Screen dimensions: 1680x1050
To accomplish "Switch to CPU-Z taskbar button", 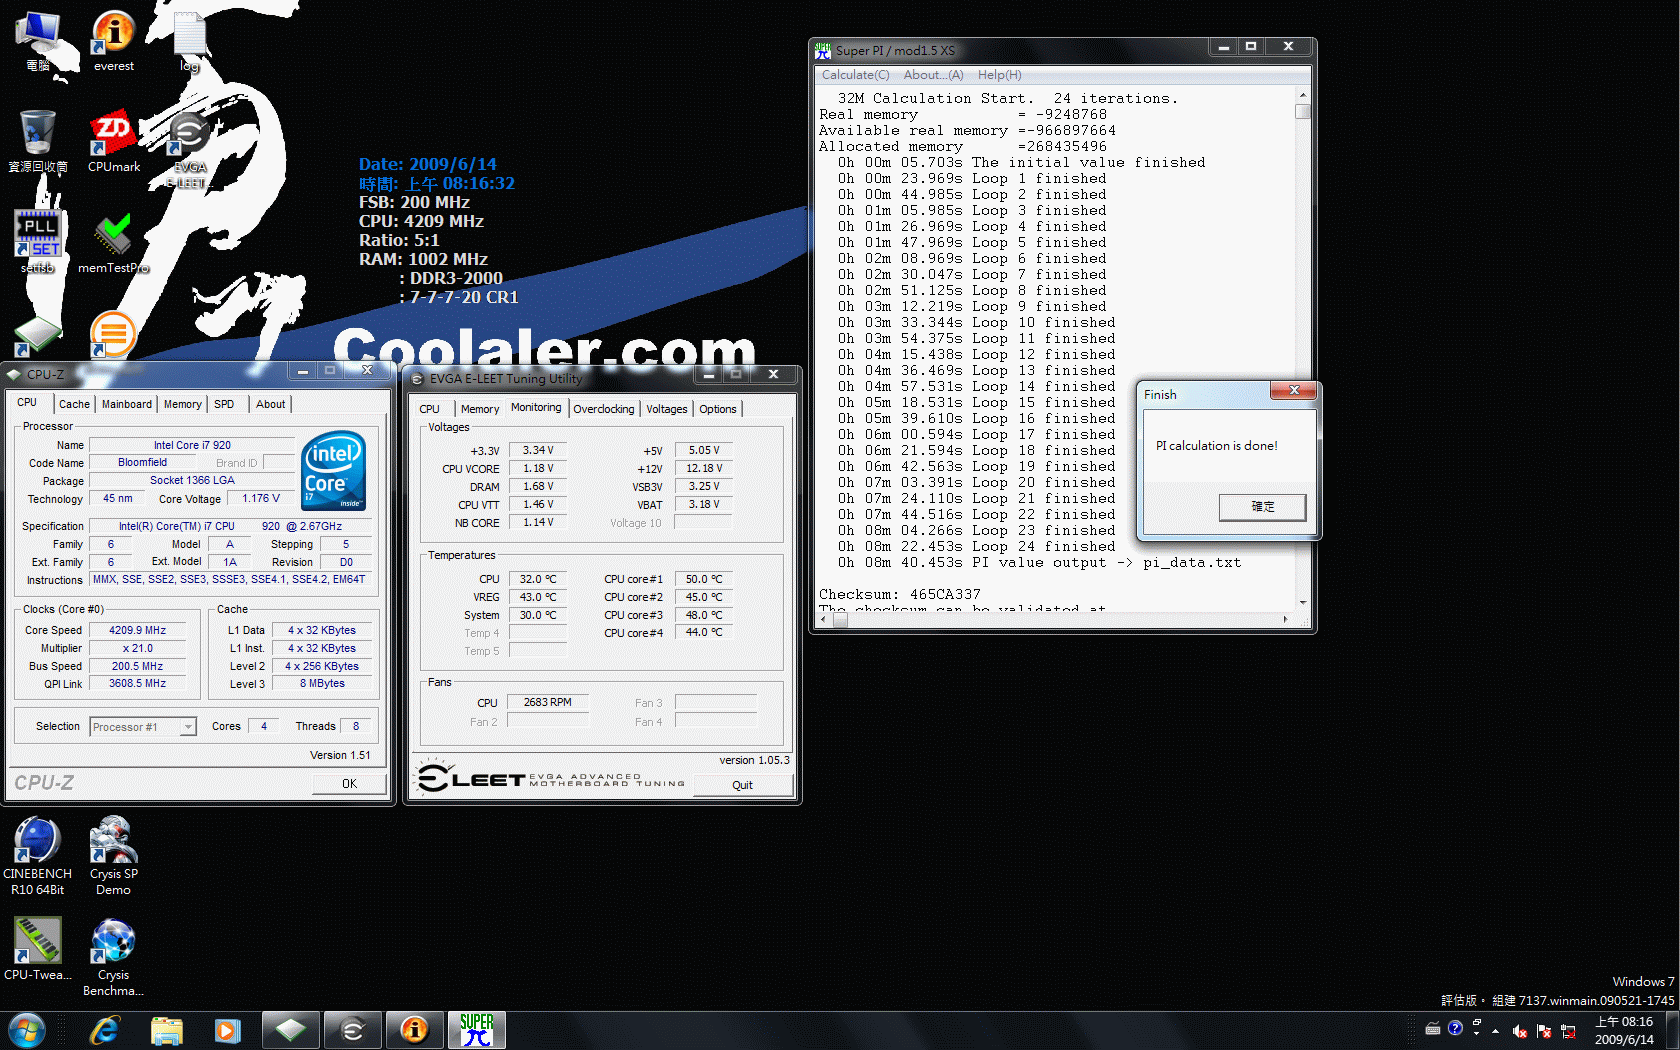I will click(291, 1030).
